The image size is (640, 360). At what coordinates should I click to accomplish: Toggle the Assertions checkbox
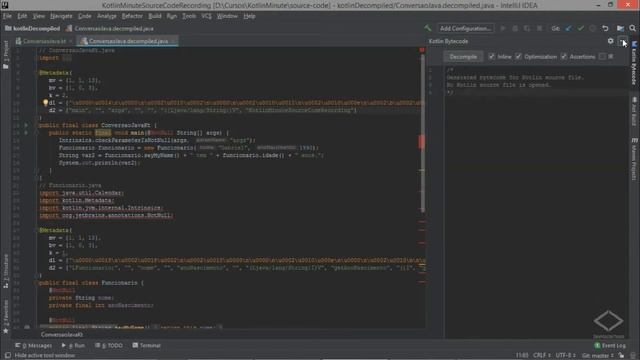pyautogui.click(x=563, y=56)
